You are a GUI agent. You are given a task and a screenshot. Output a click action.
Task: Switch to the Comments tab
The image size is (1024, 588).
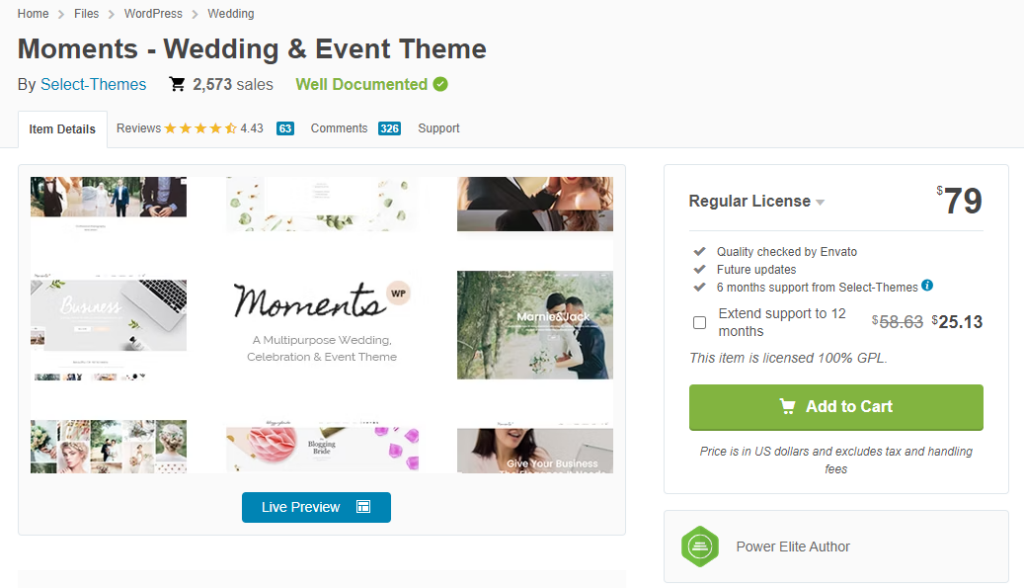[339, 128]
